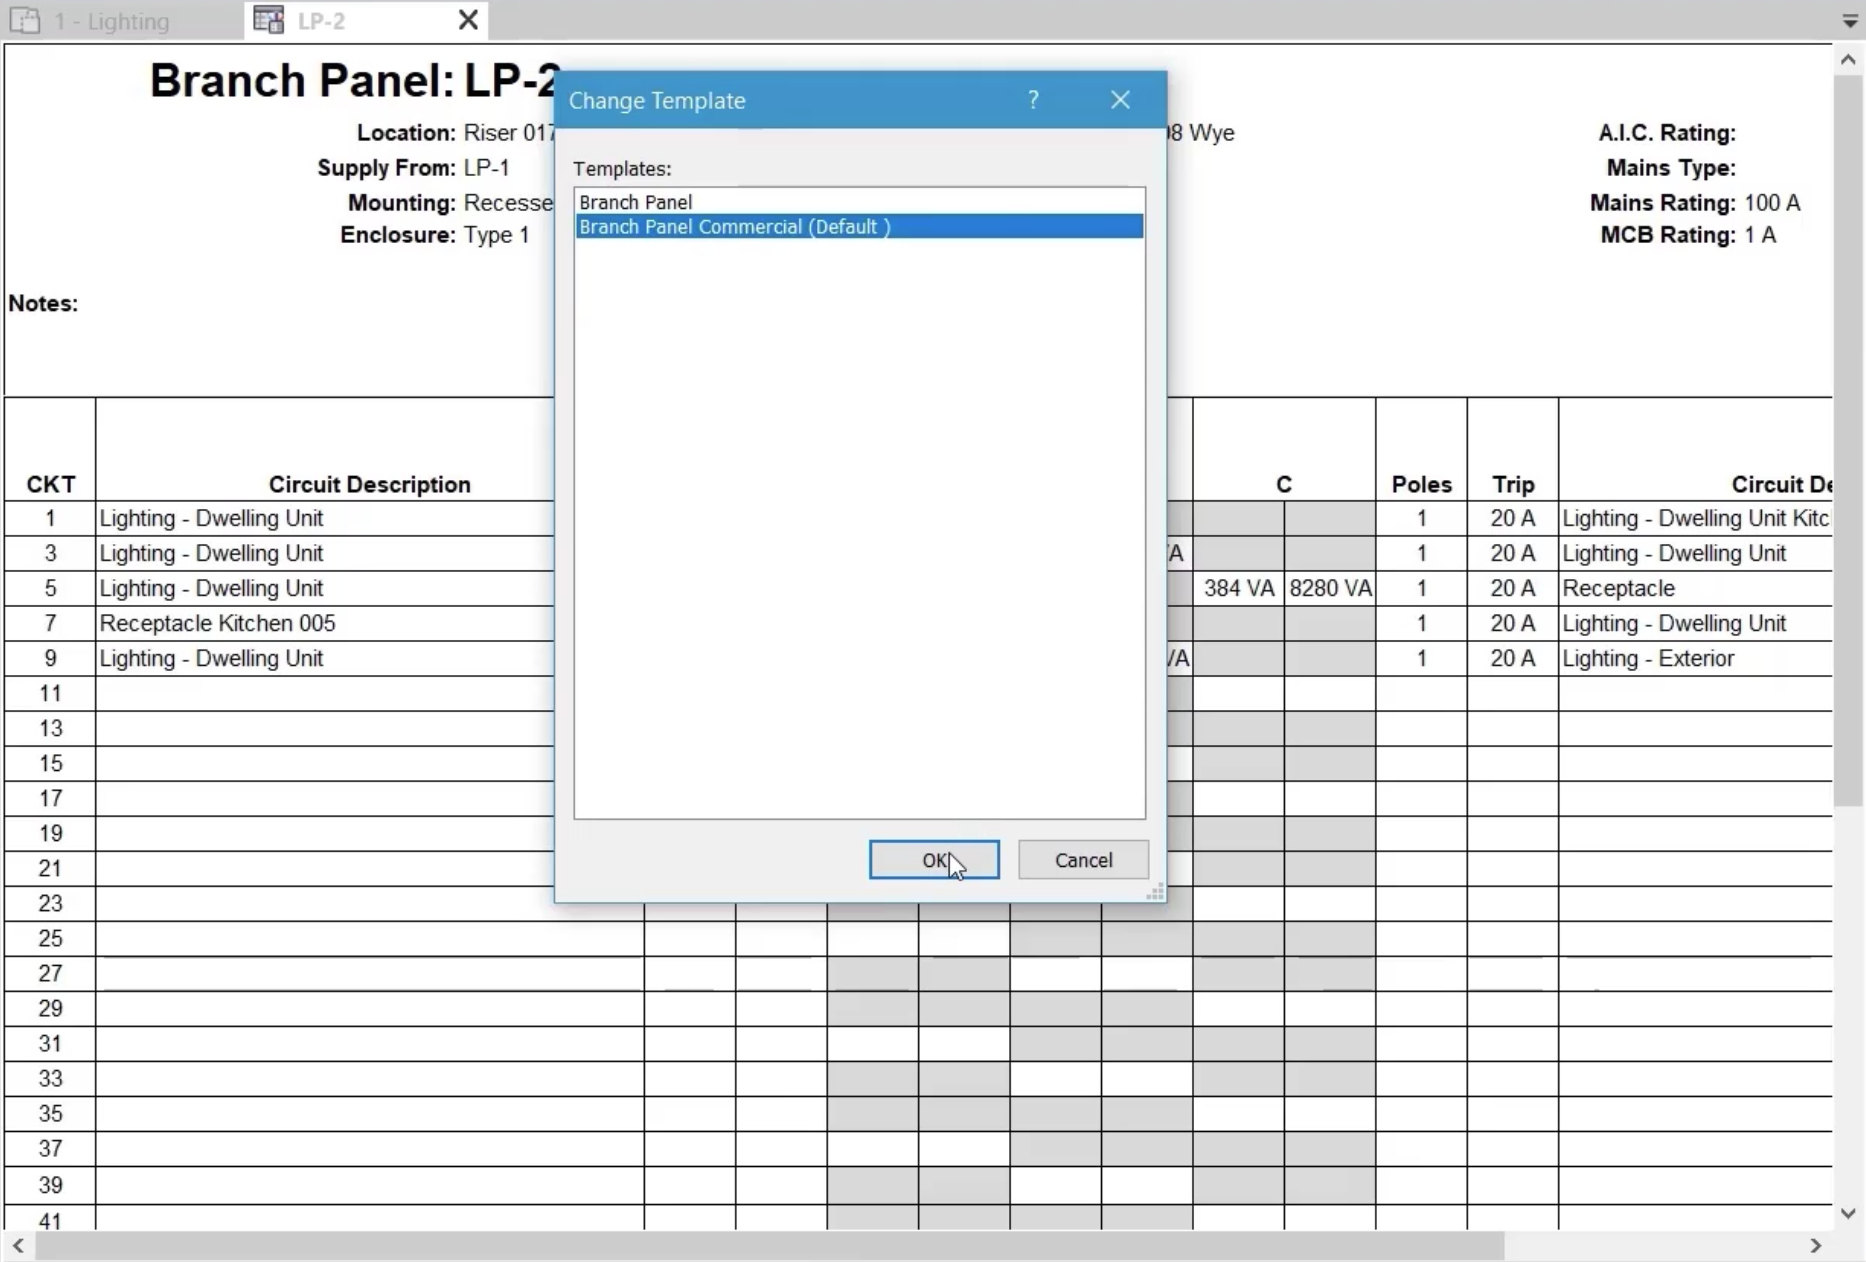Click Lighting - Dwelling Unit Kitc description
1866x1262 pixels.
click(x=1695, y=518)
